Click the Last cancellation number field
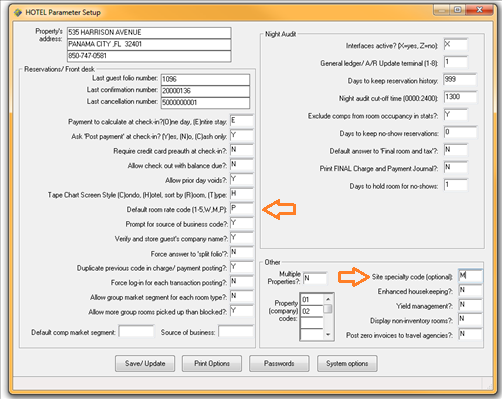502x399 pixels. 205,103
